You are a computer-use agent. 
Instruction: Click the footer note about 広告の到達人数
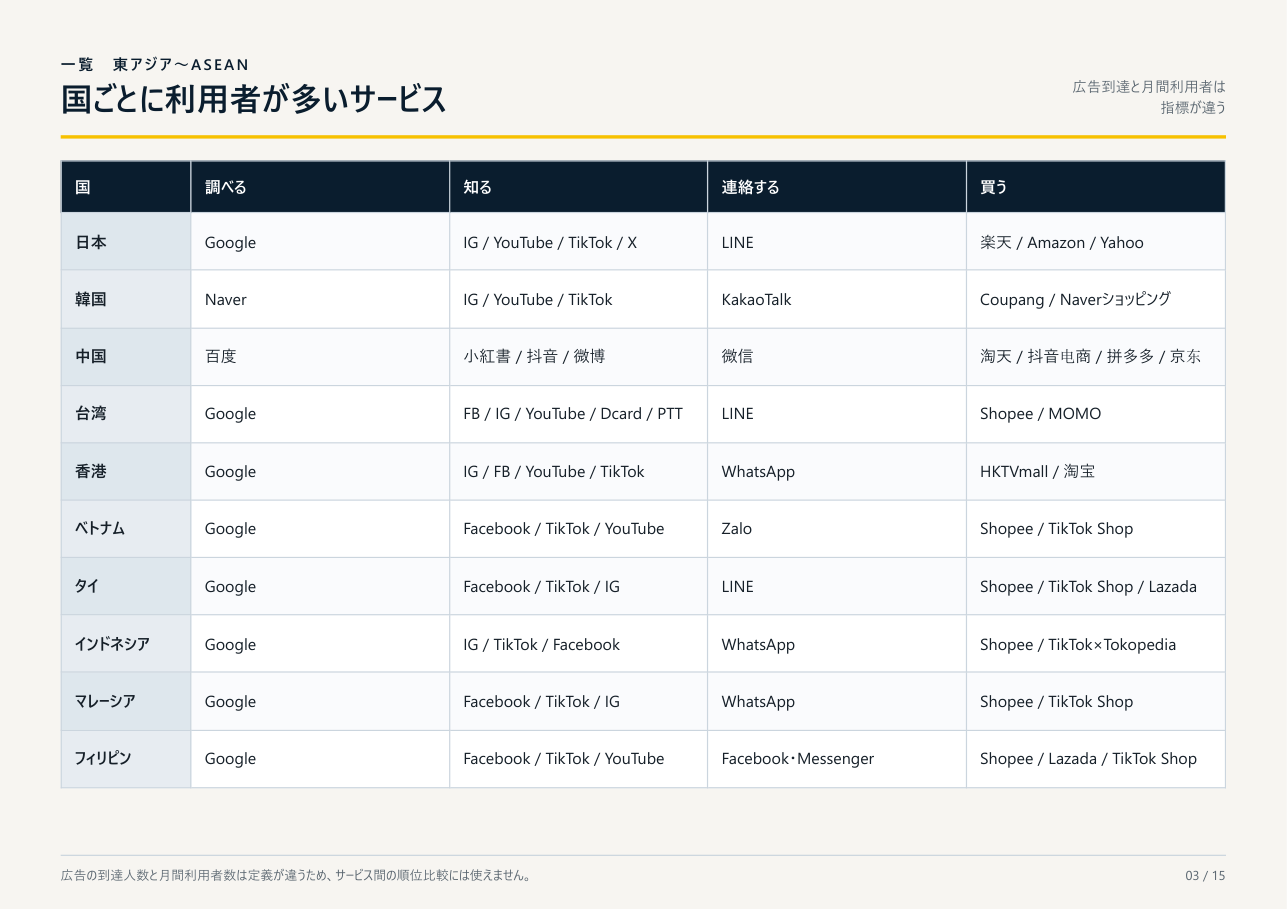[297, 876]
